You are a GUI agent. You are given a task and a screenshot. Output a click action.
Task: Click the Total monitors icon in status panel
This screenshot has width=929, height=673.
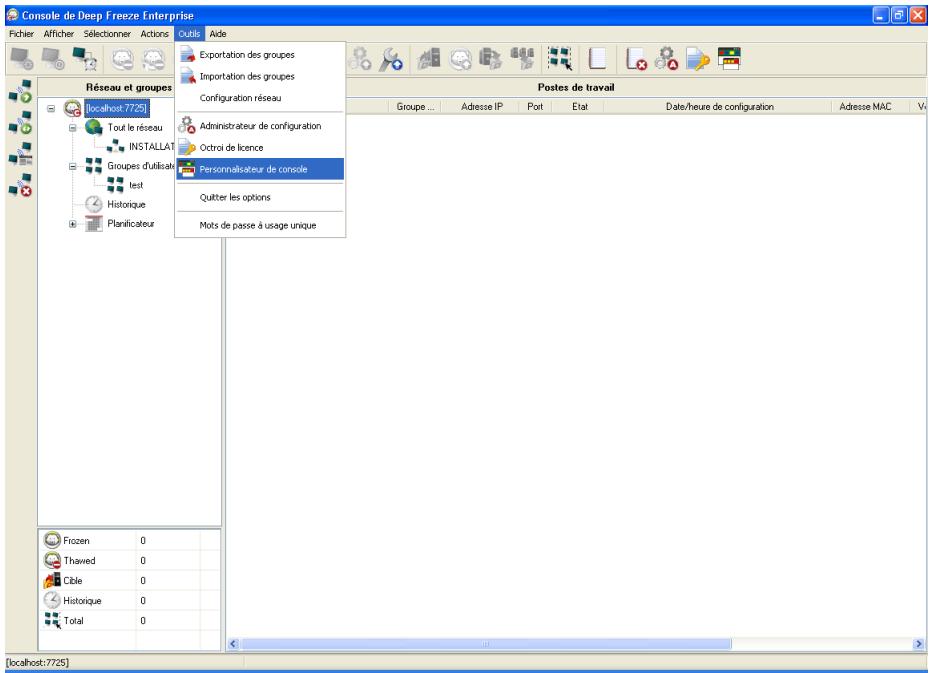(52, 620)
